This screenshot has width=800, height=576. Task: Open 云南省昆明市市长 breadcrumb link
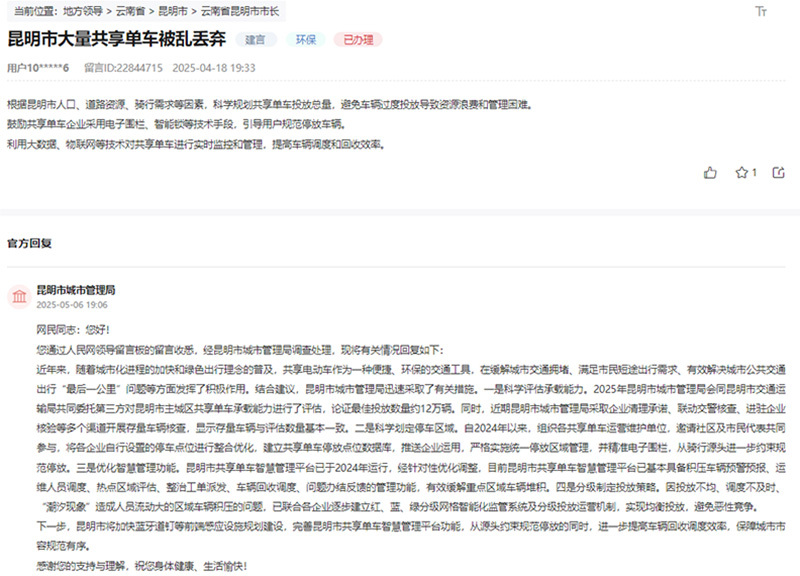[x=240, y=12]
